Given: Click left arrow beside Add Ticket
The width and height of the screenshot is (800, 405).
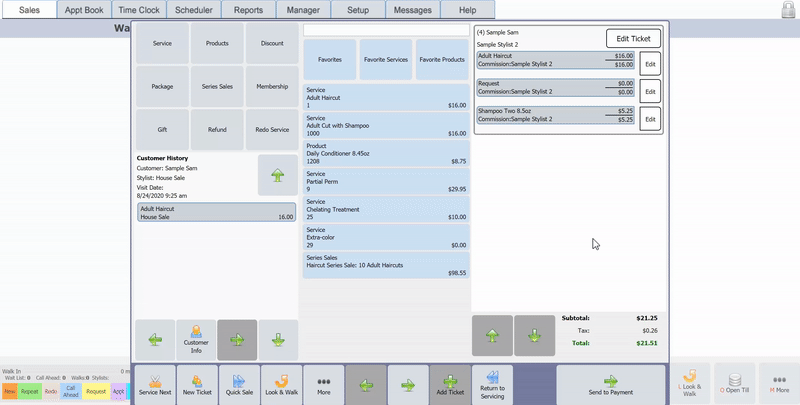Looking at the screenshot, I should tap(366, 385).
